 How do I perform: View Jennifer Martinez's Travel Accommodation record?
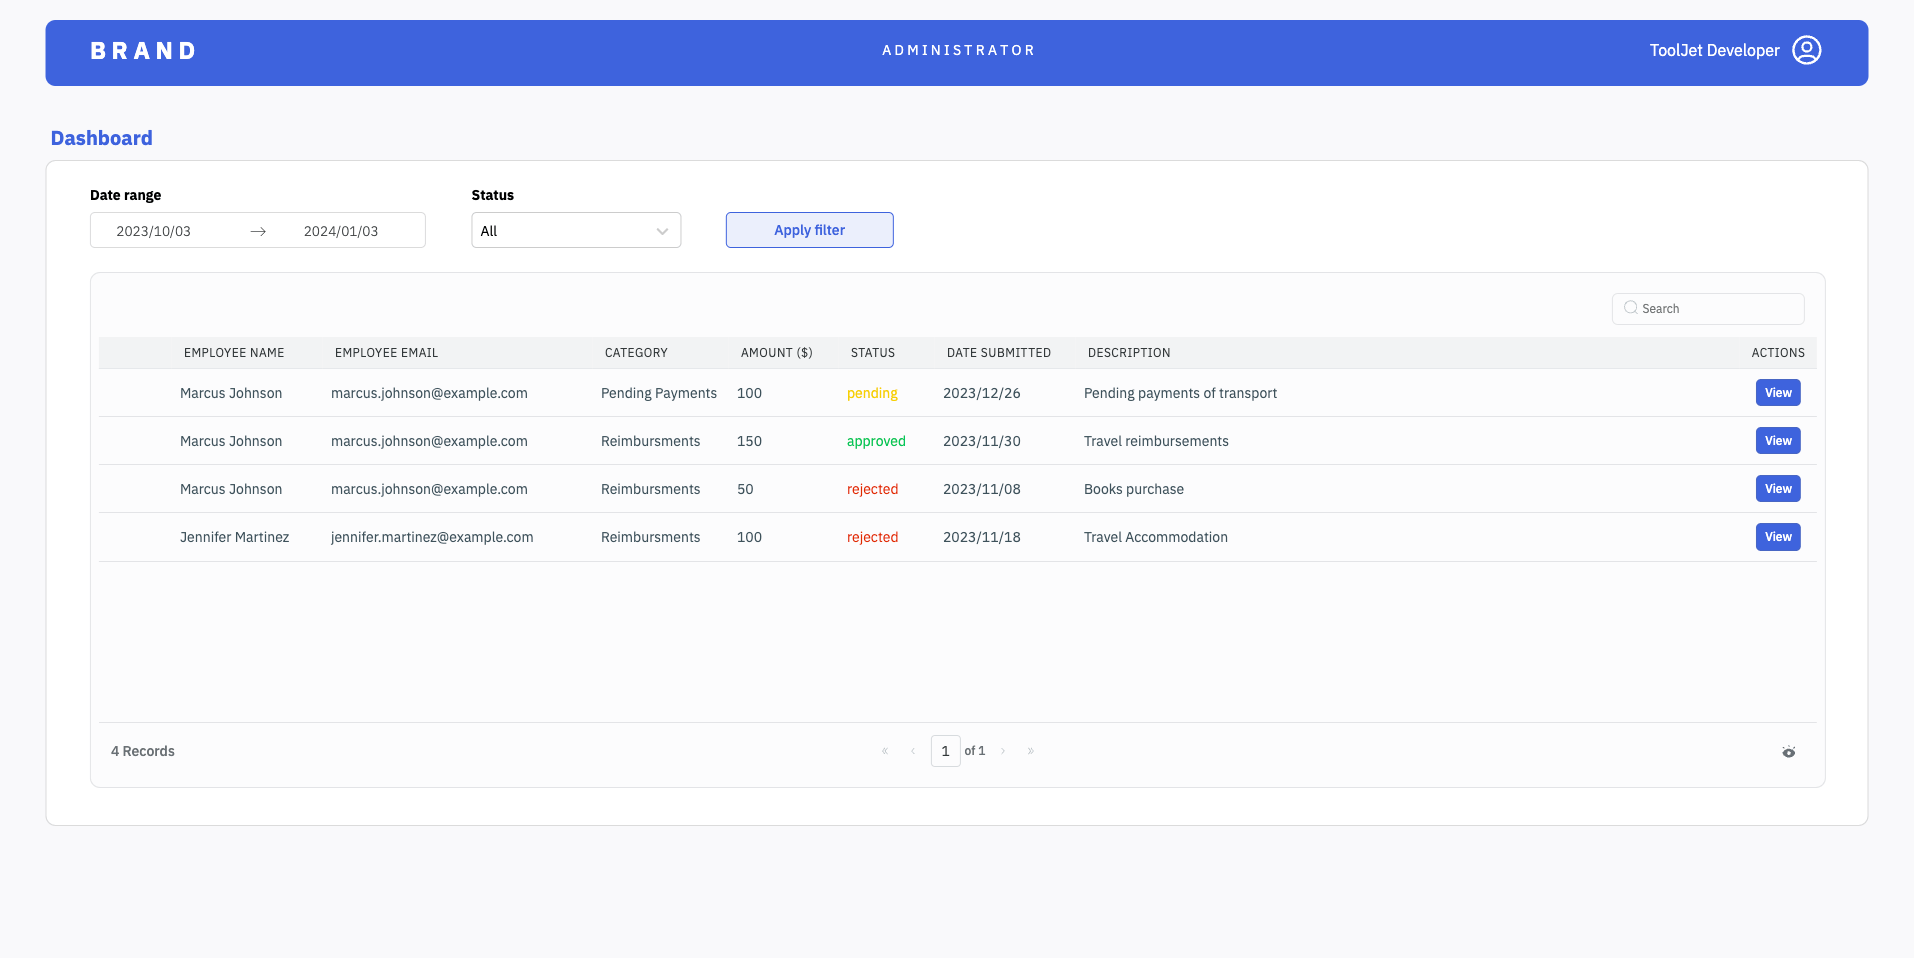pos(1777,537)
